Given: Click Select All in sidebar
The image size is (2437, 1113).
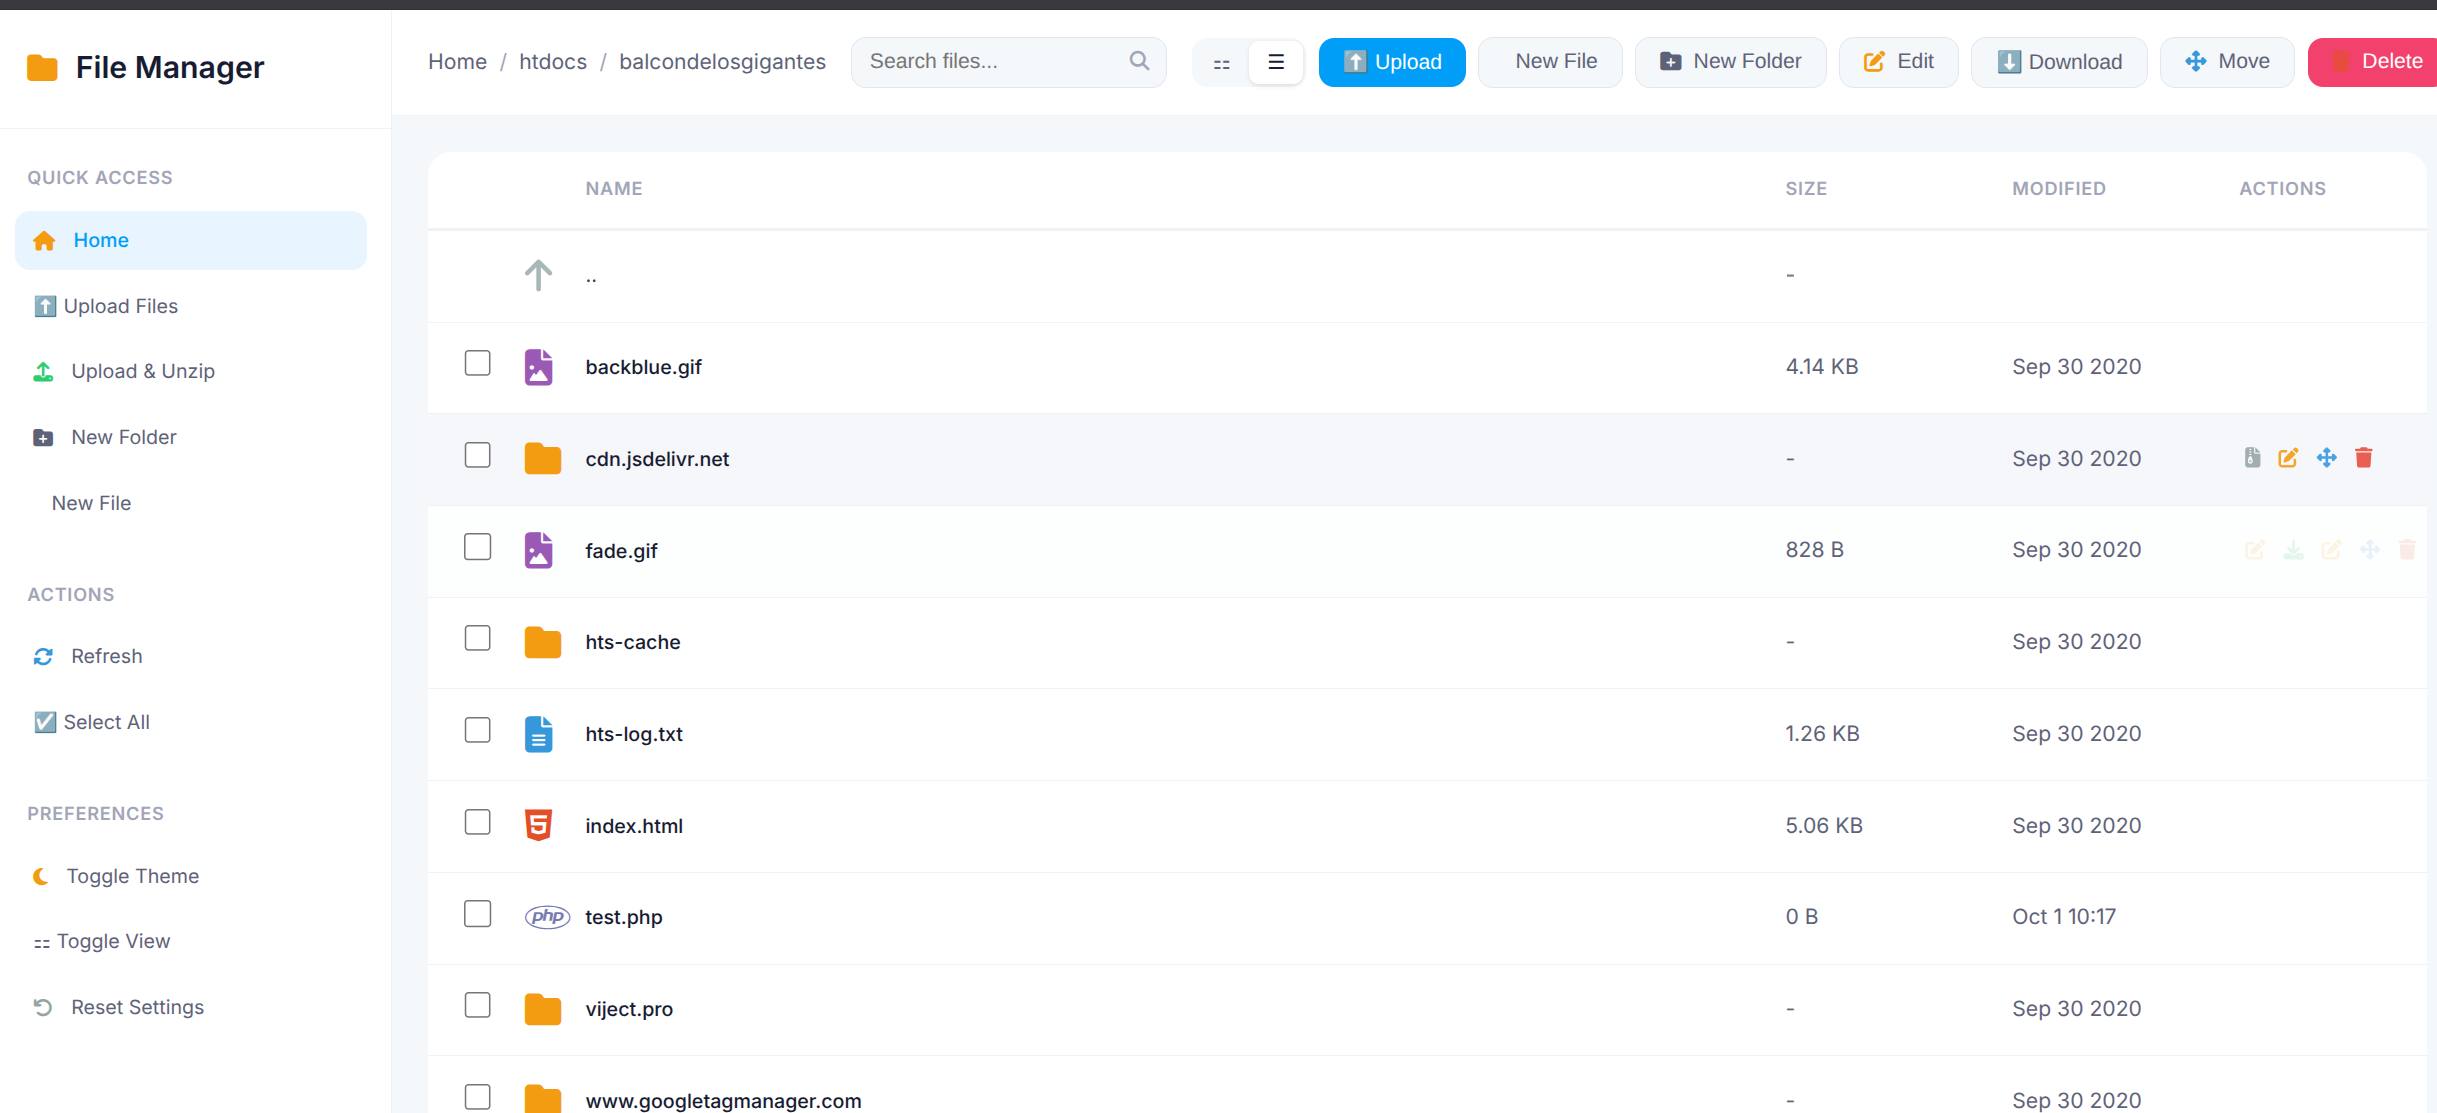Looking at the screenshot, I should [191, 722].
